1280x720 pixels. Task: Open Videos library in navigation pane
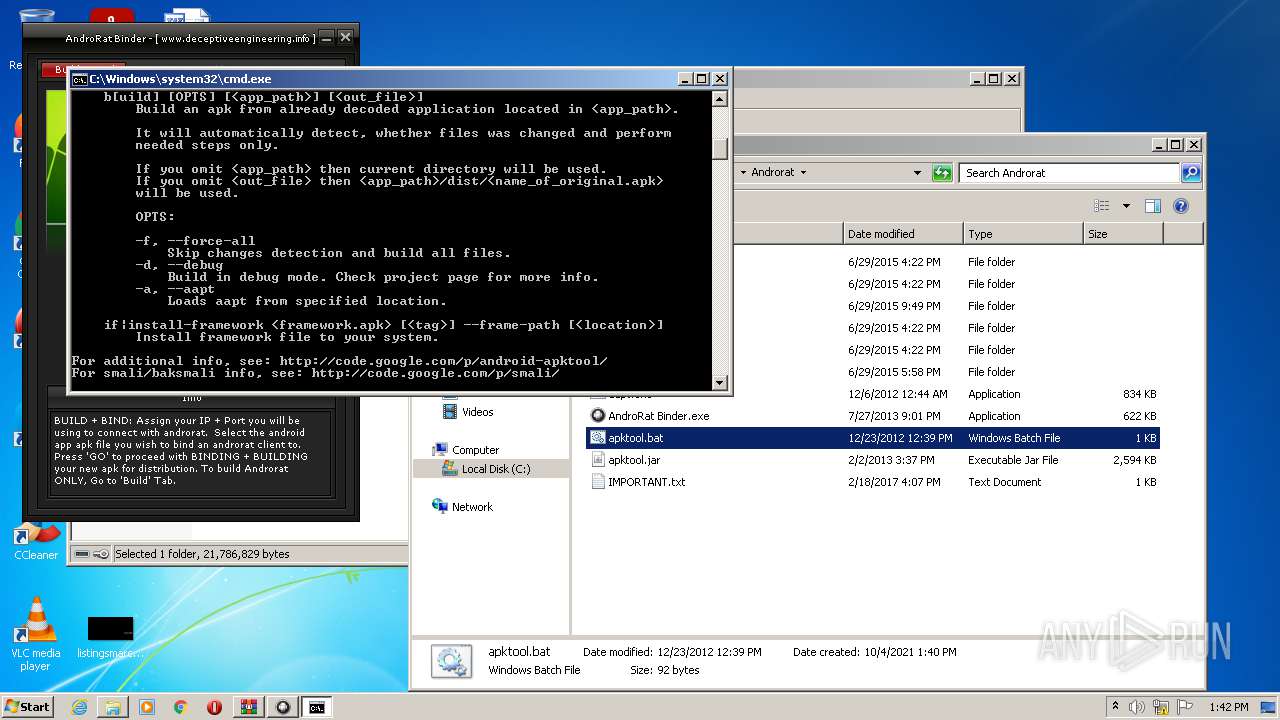[x=477, y=412]
